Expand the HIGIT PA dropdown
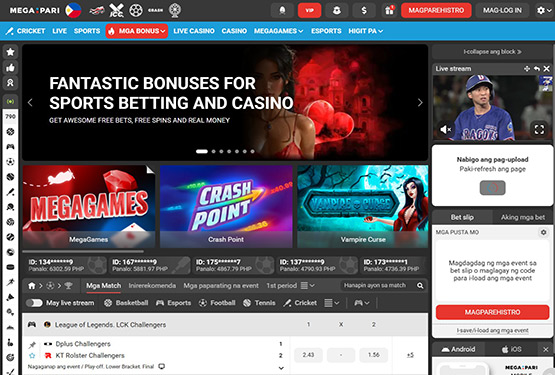Viewport: 555px width, 375px height. tap(365, 31)
